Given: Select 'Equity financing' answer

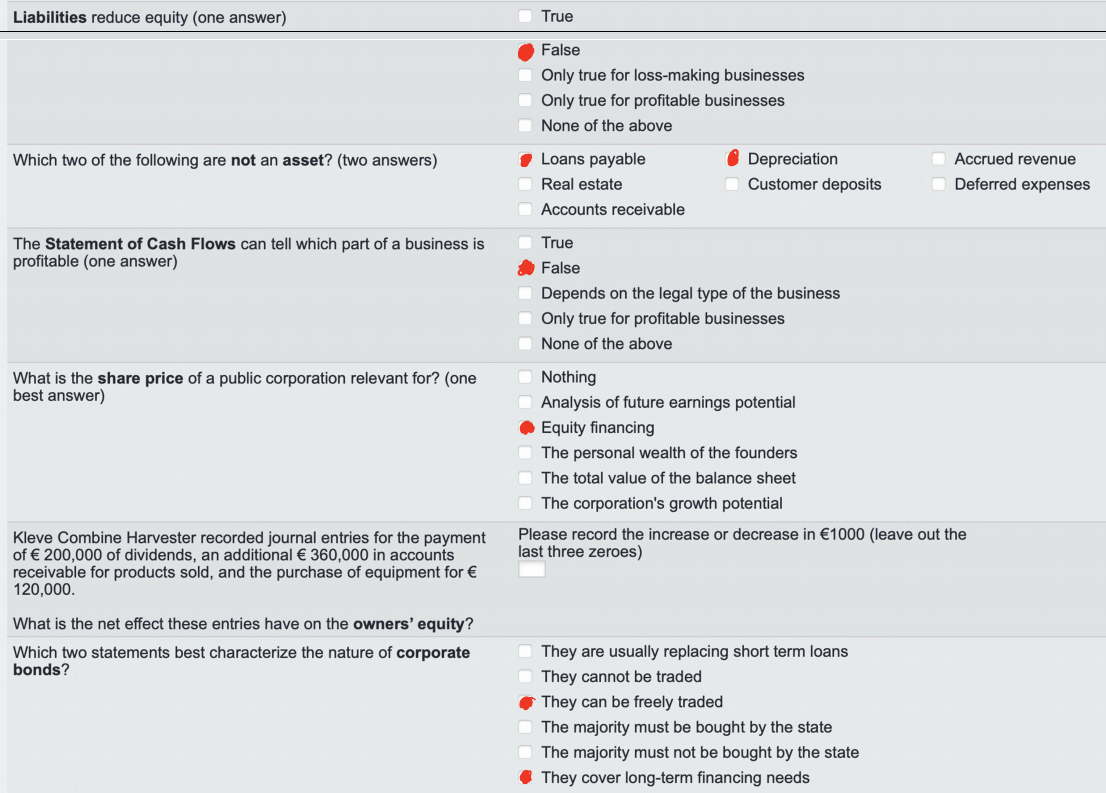Looking at the screenshot, I should click(525, 427).
